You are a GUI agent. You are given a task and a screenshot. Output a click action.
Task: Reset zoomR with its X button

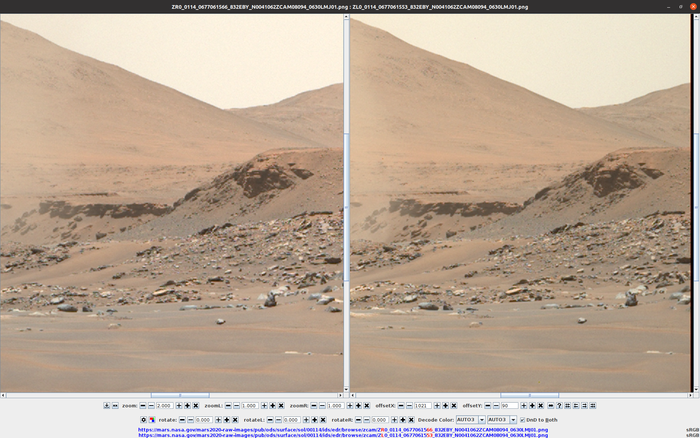[x=366, y=406]
